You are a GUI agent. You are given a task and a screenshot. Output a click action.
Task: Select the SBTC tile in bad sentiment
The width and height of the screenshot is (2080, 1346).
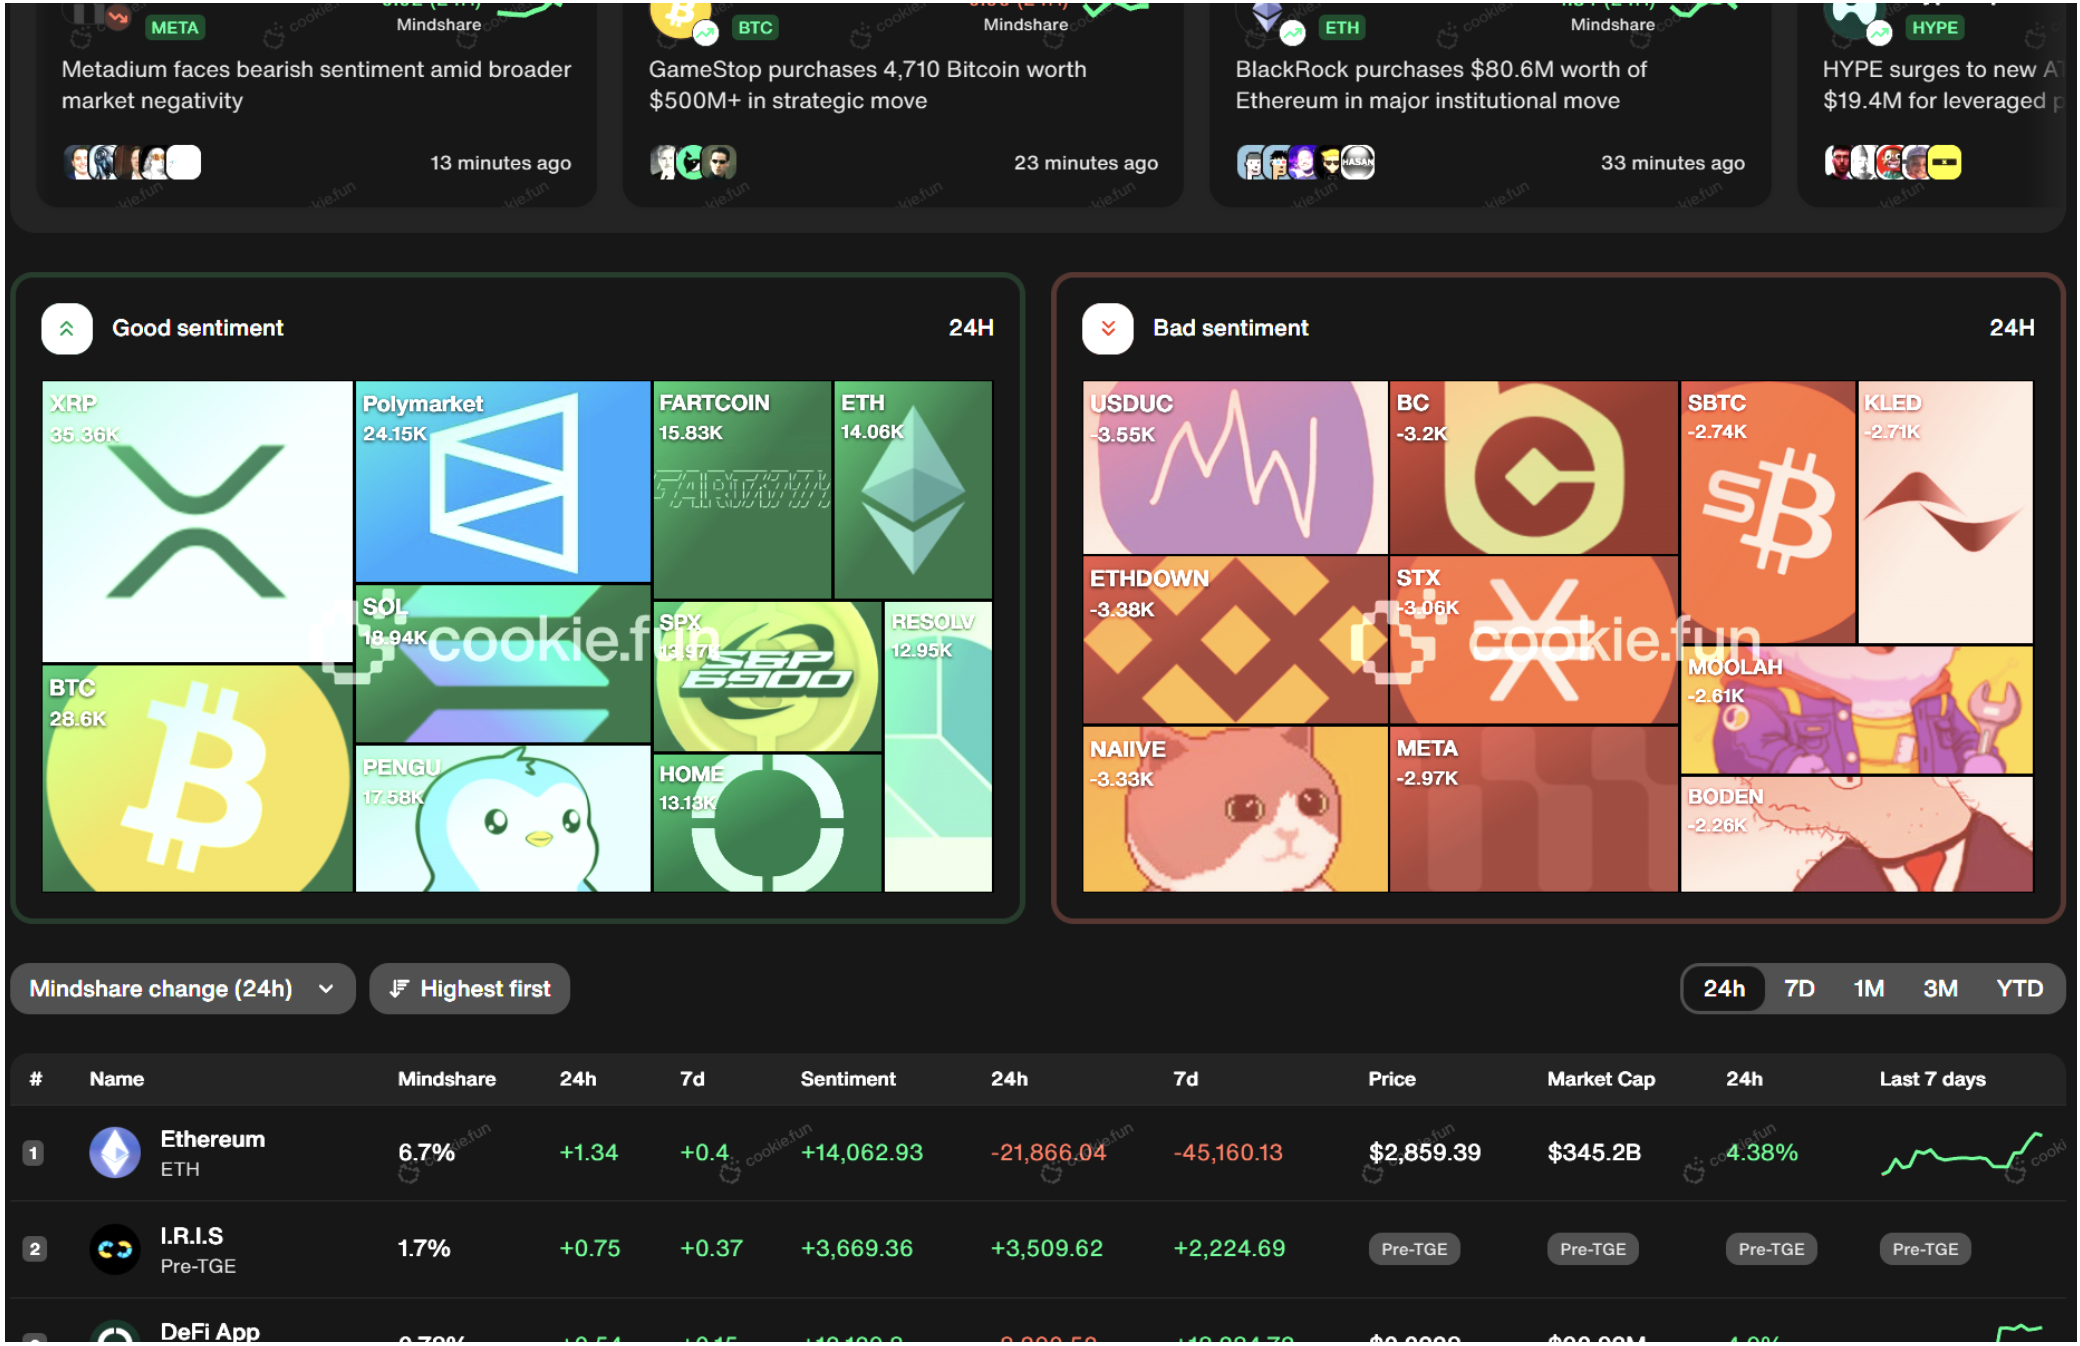point(1767,510)
